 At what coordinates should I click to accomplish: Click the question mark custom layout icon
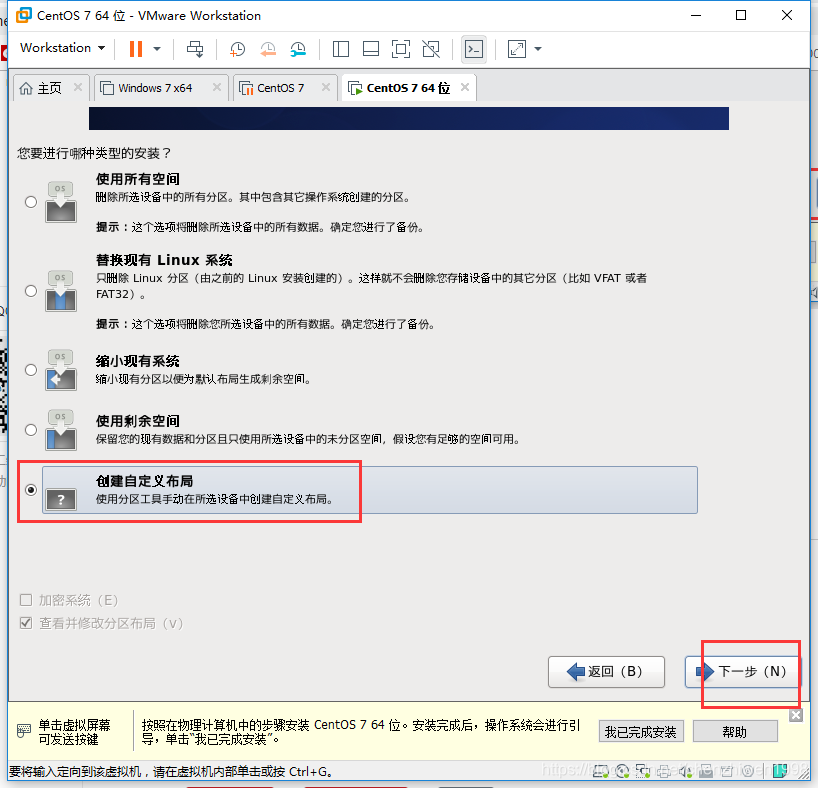coord(61,498)
